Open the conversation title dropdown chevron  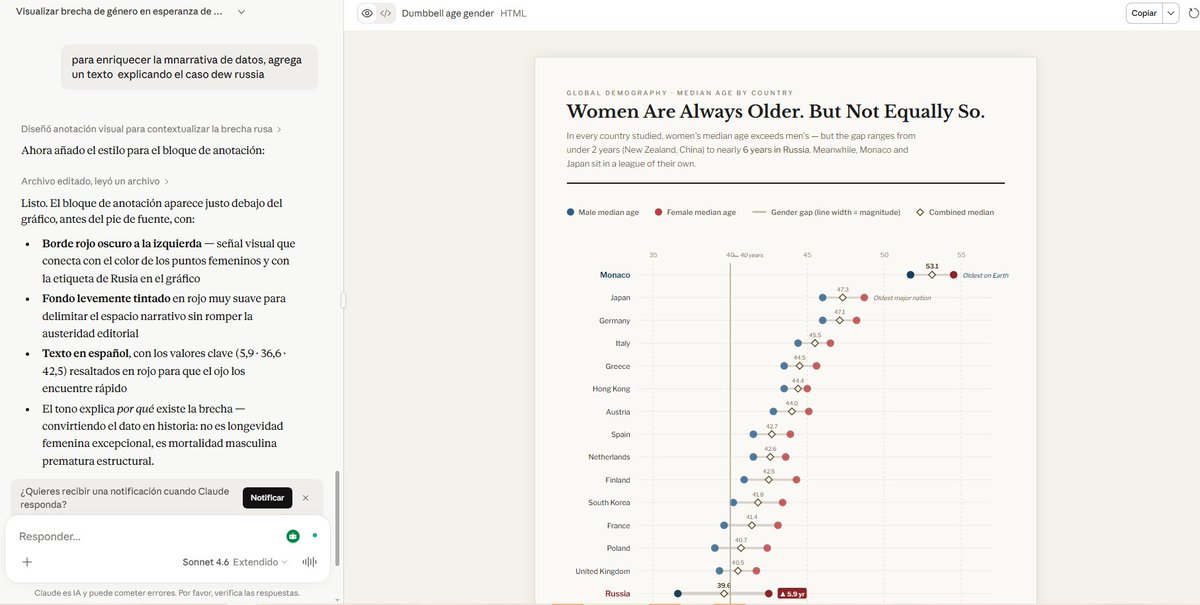tap(242, 11)
